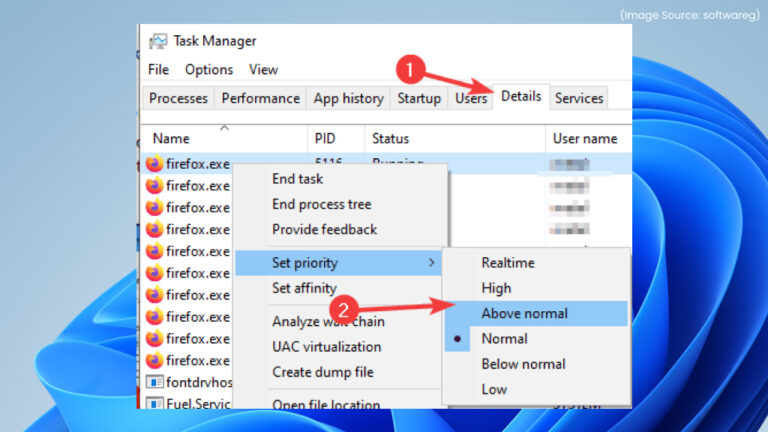
Task: Sort by the PID column header
Action: [x=336, y=139]
